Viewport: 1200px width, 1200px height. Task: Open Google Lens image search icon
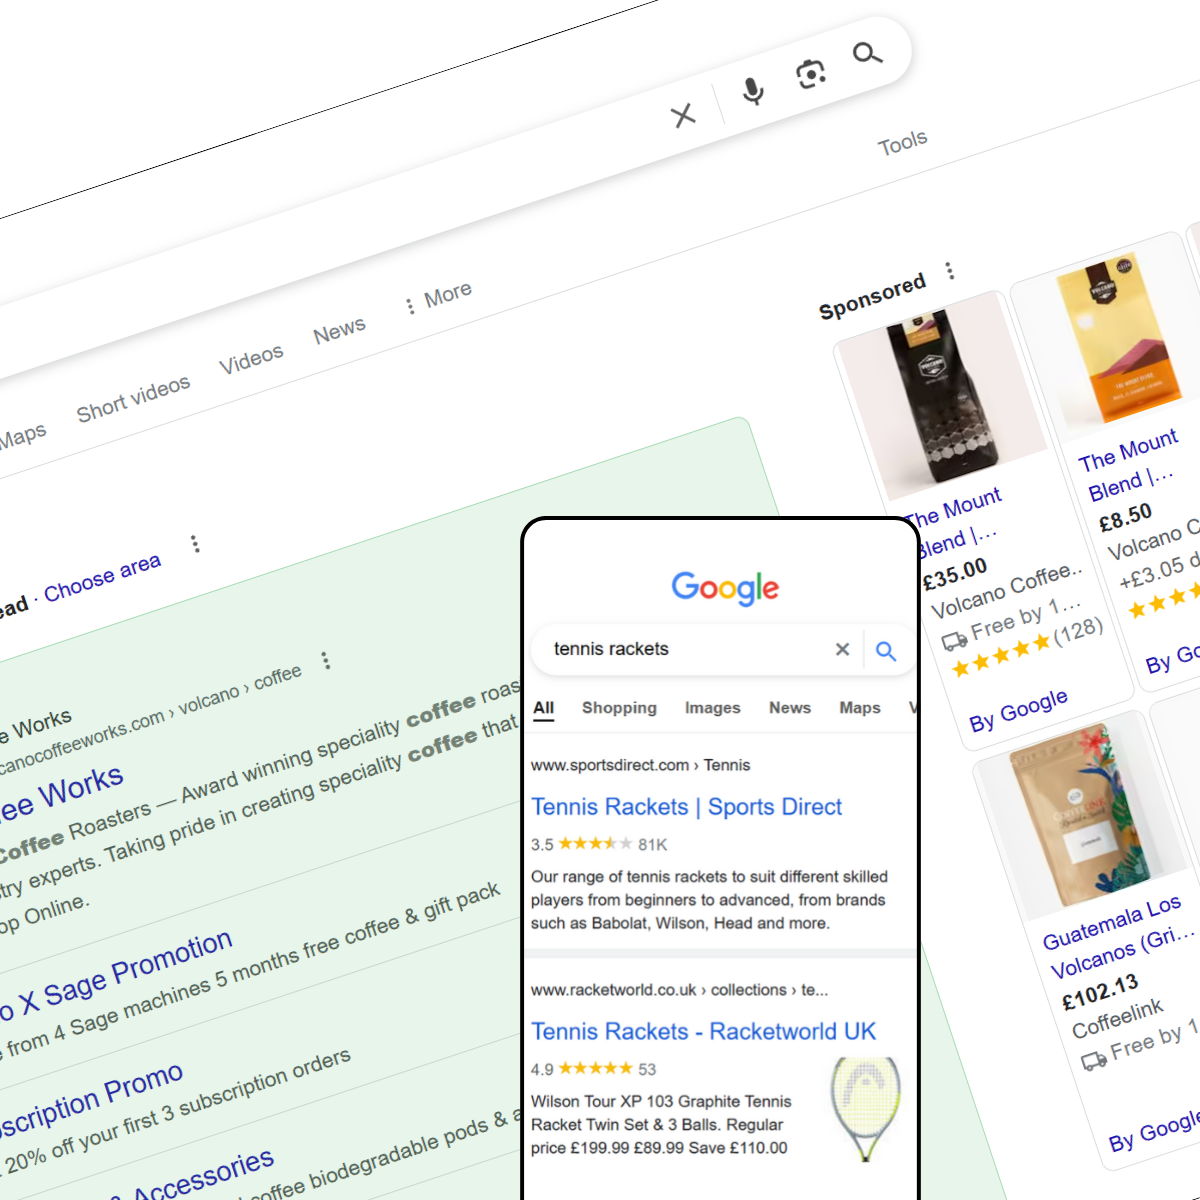coord(810,73)
